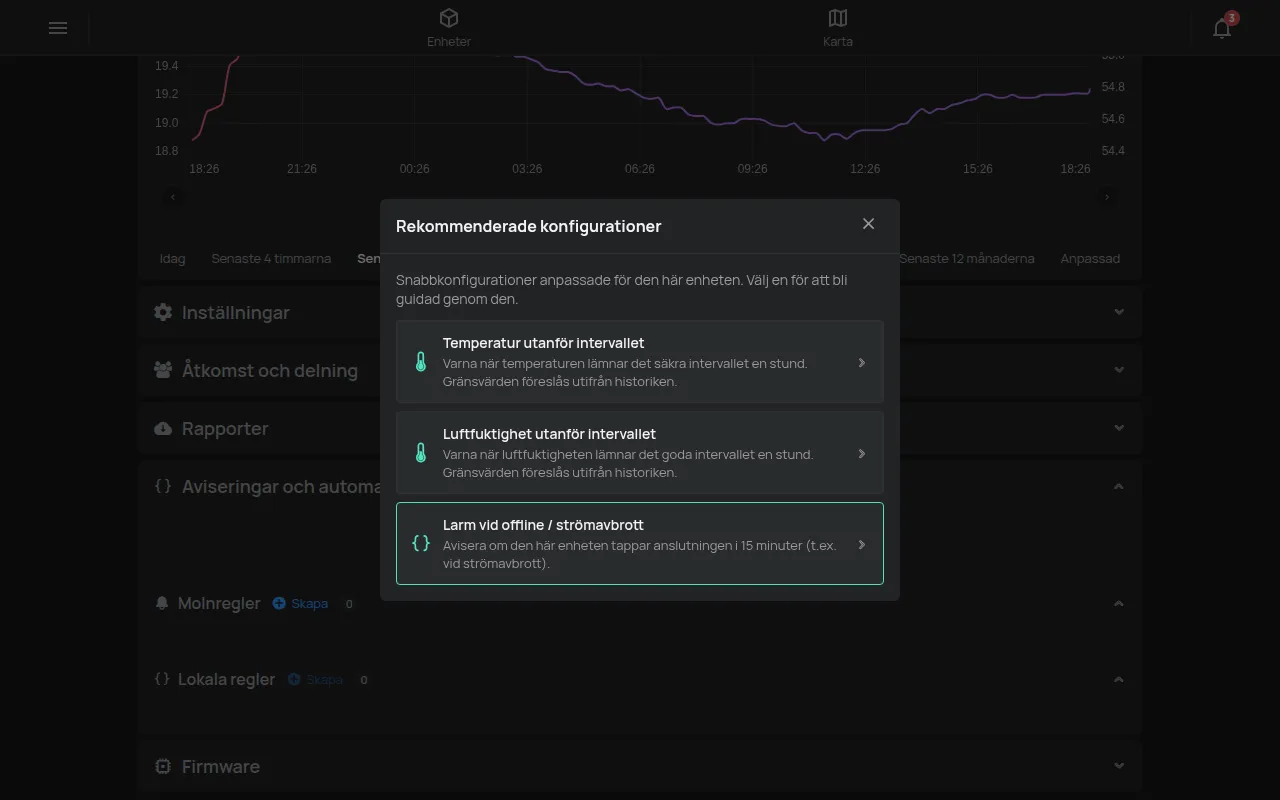Open the Karta map icon
This screenshot has width=1280, height=800.
[x=838, y=18]
